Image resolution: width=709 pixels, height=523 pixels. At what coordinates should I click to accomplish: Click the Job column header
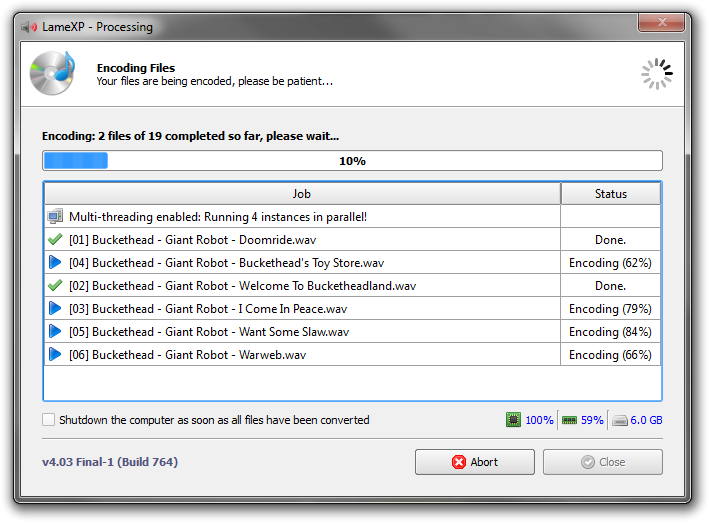[x=301, y=194]
